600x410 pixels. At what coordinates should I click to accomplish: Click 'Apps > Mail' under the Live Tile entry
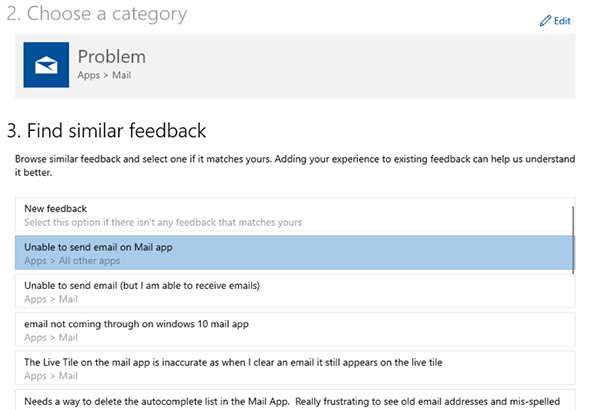click(x=51, y=375)
